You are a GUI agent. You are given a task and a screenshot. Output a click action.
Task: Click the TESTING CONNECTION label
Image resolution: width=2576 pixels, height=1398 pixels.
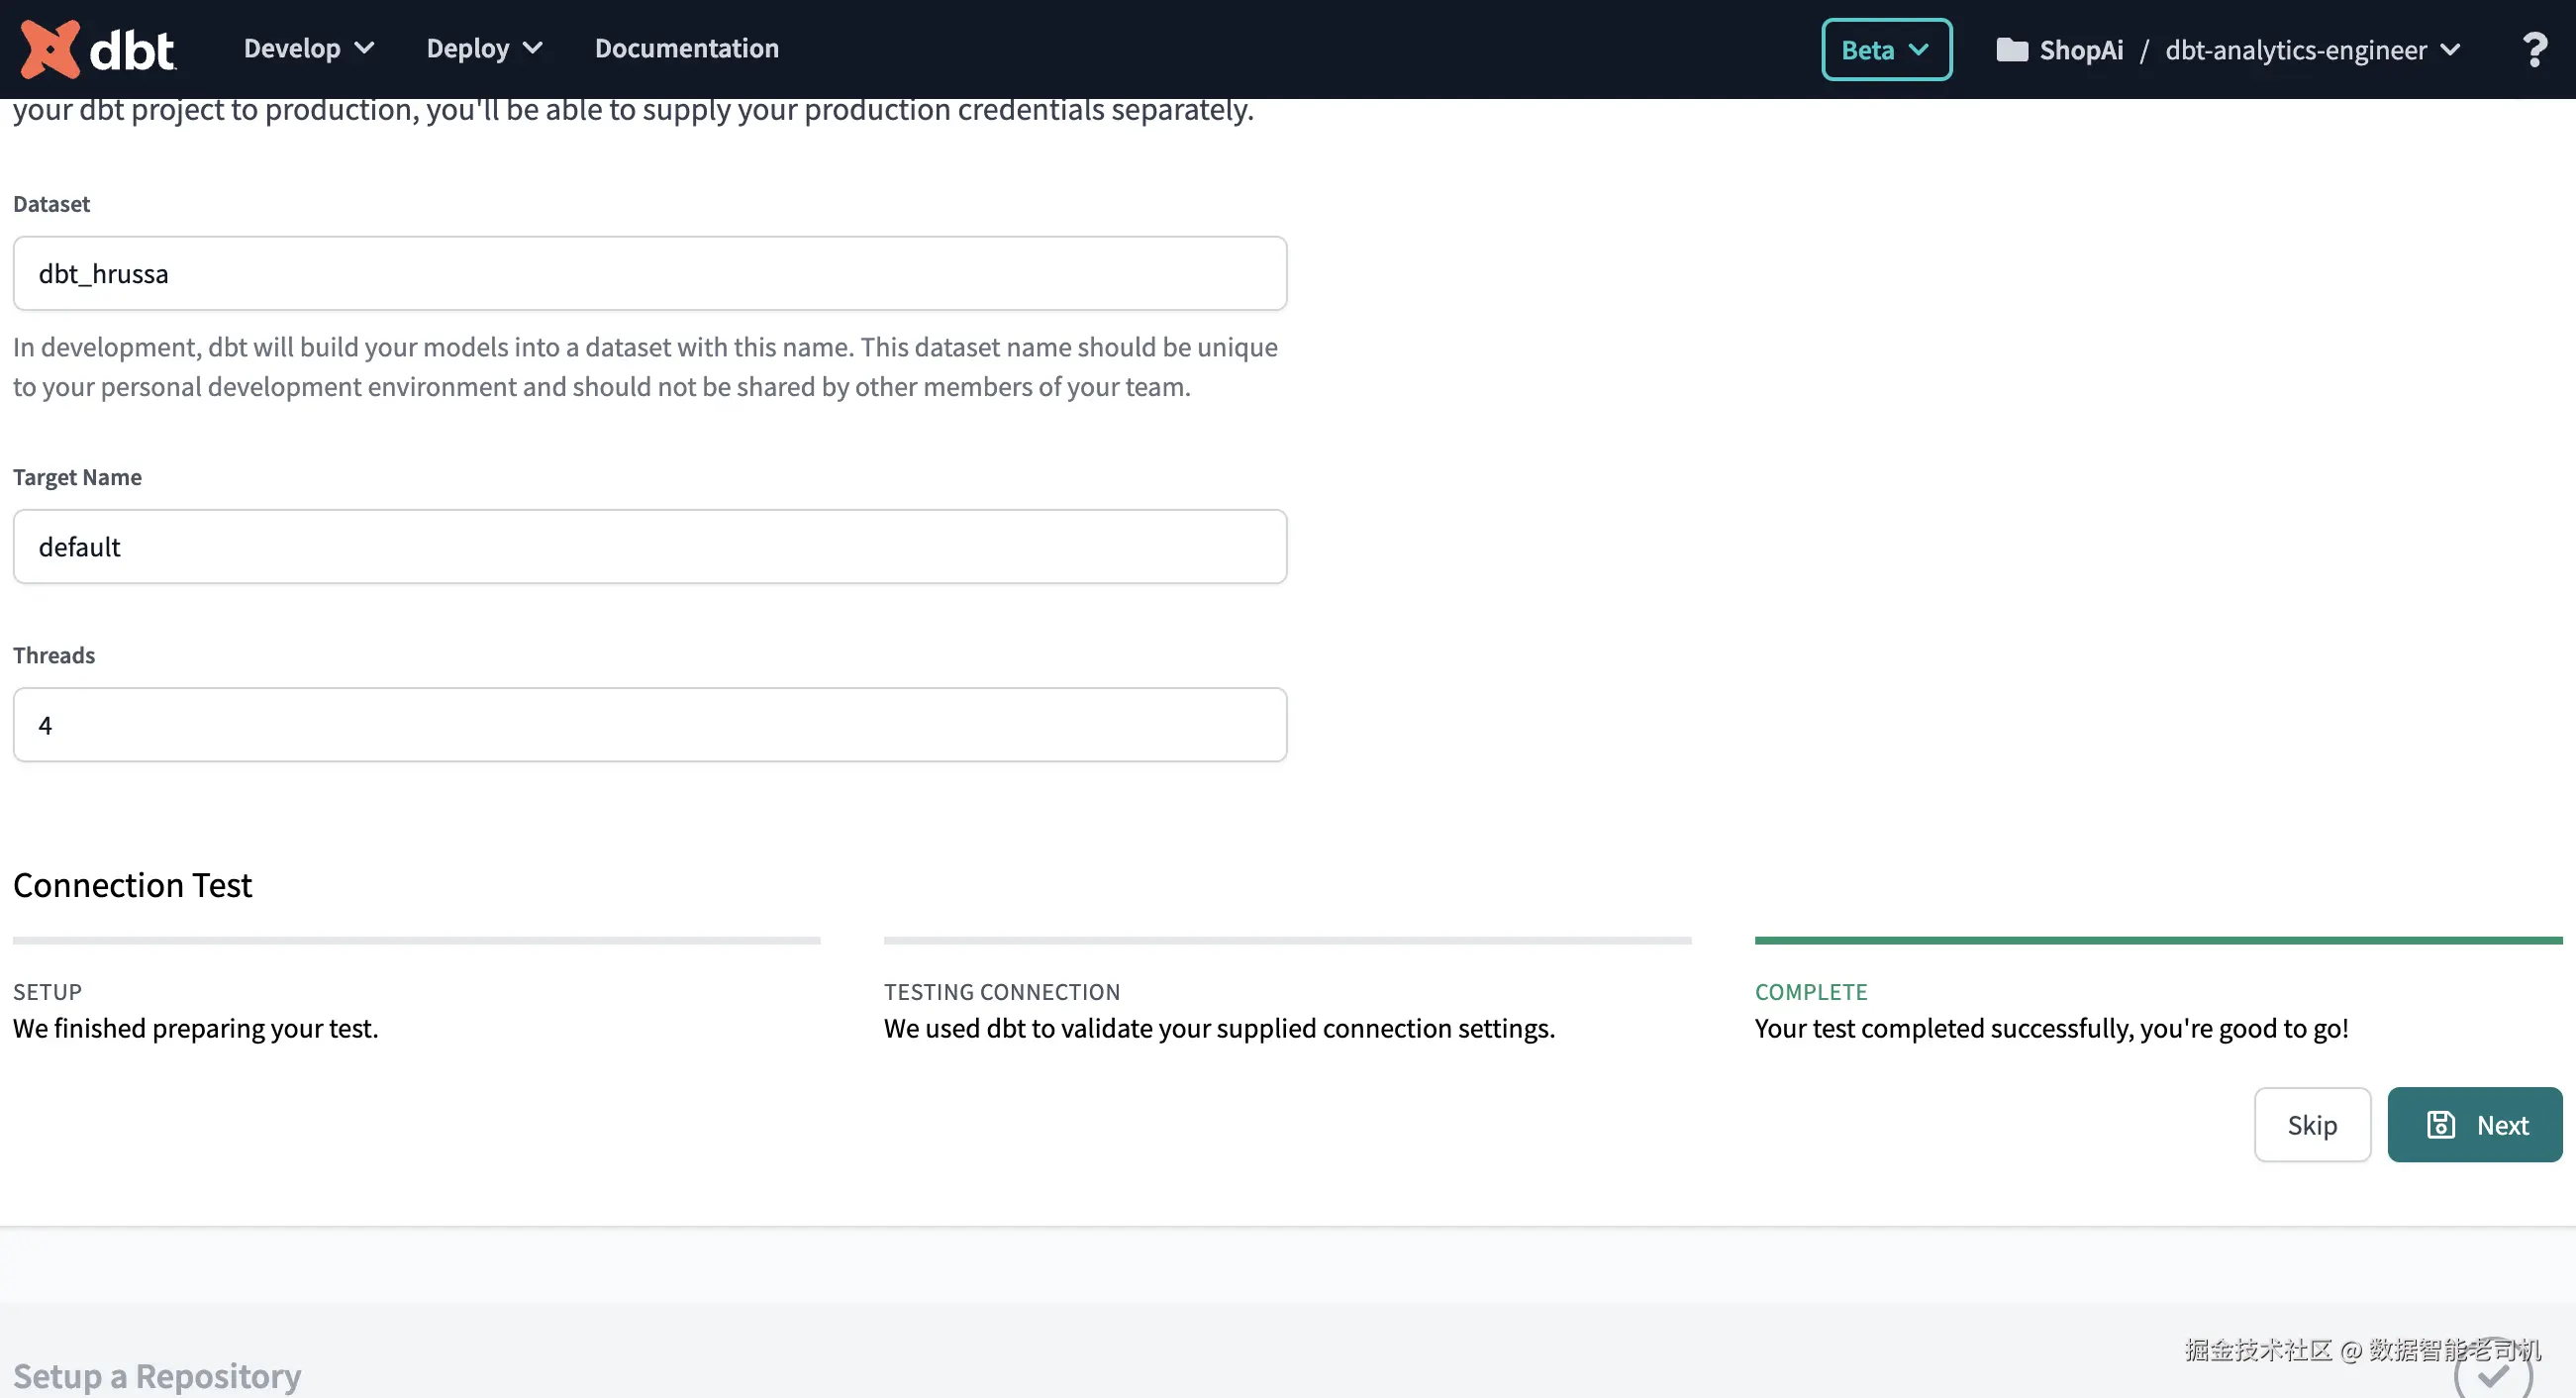(x=1001, y=992)
